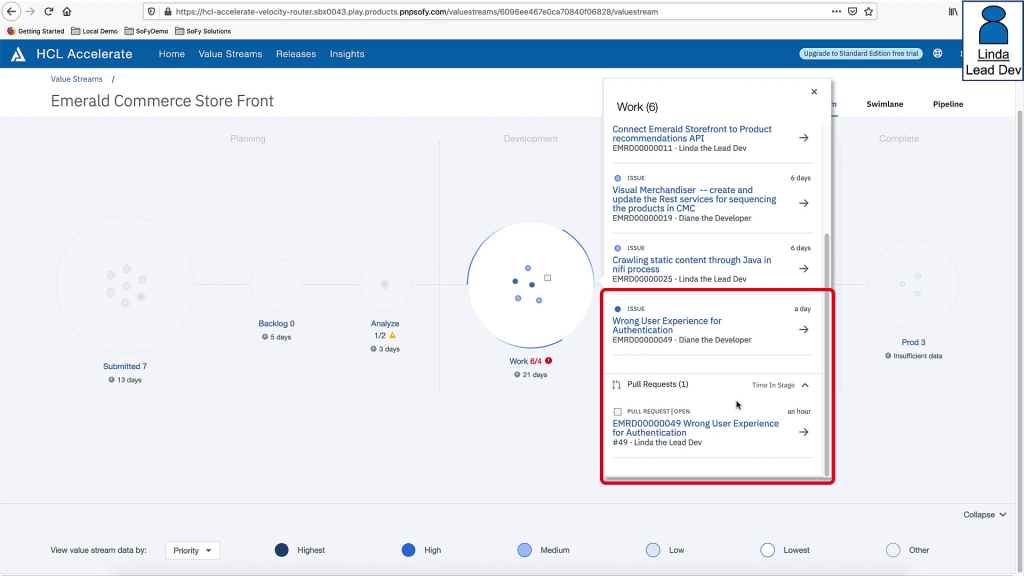This screenshot has height=576, width=1024.
Task: Open arrow for Crawling static content issue
Action: pyautogui.click(x=803, y=269)
